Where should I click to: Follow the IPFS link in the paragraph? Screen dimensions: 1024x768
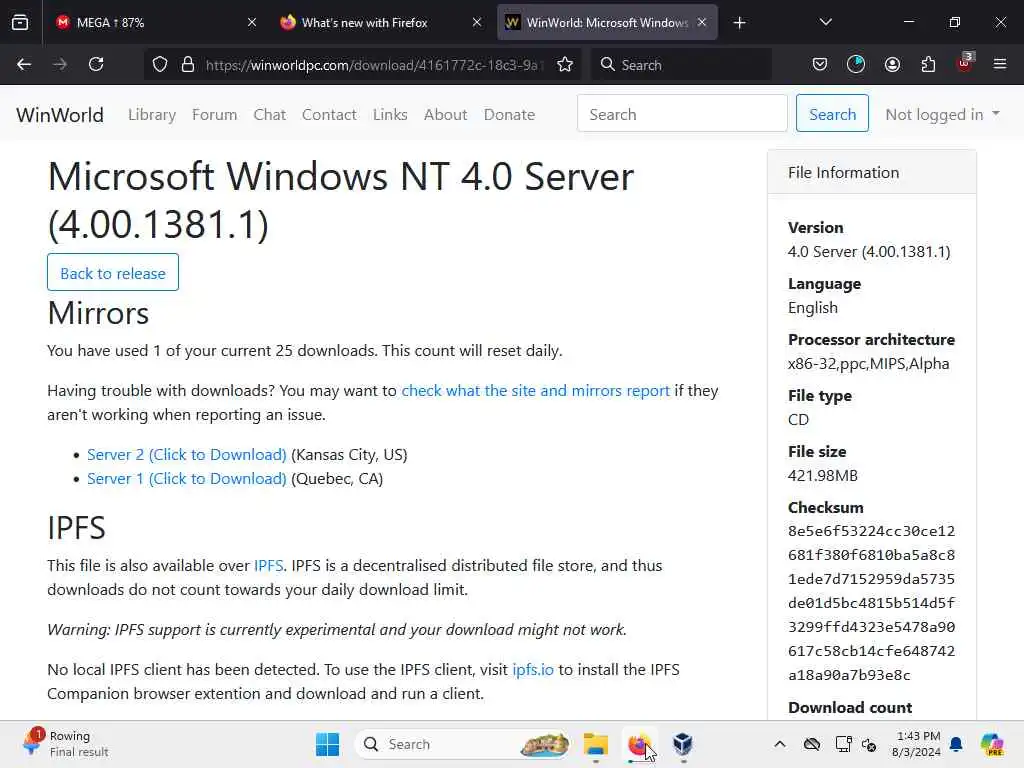(268, 566)
